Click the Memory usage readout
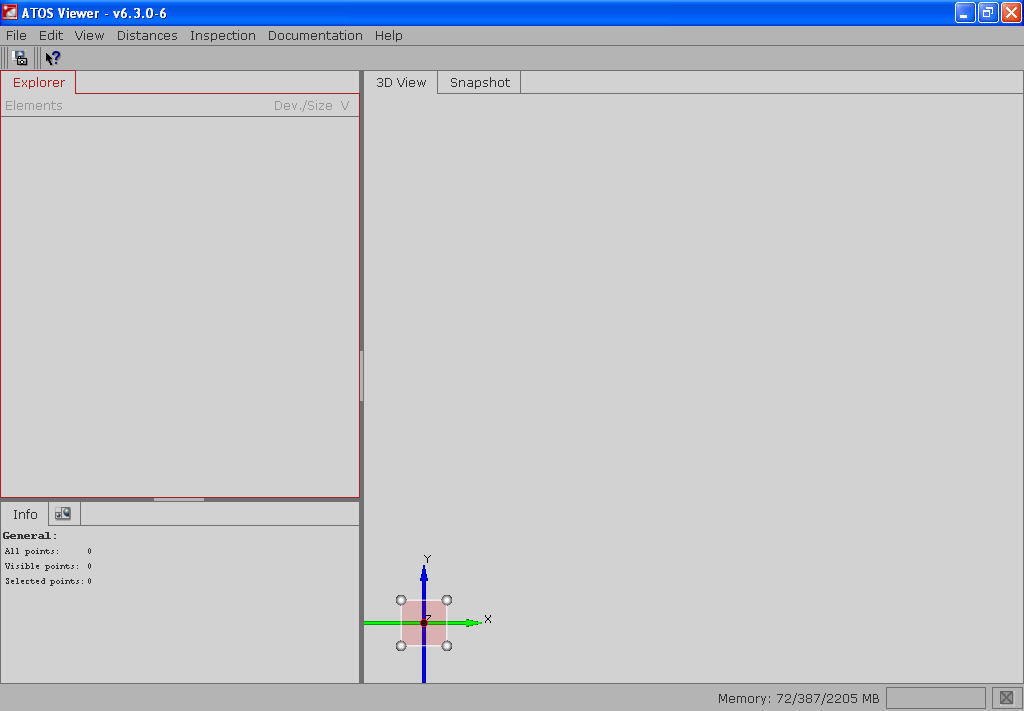The width and height of the screenshot is (1024, 711). pyautogui.click(x=798, y=699)
